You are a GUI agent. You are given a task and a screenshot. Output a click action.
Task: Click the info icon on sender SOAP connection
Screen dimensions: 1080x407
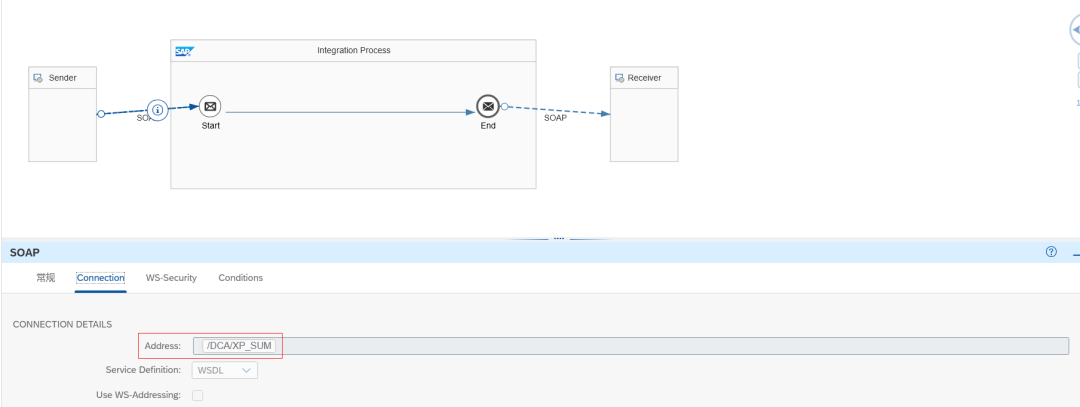(x=158, y=109)
